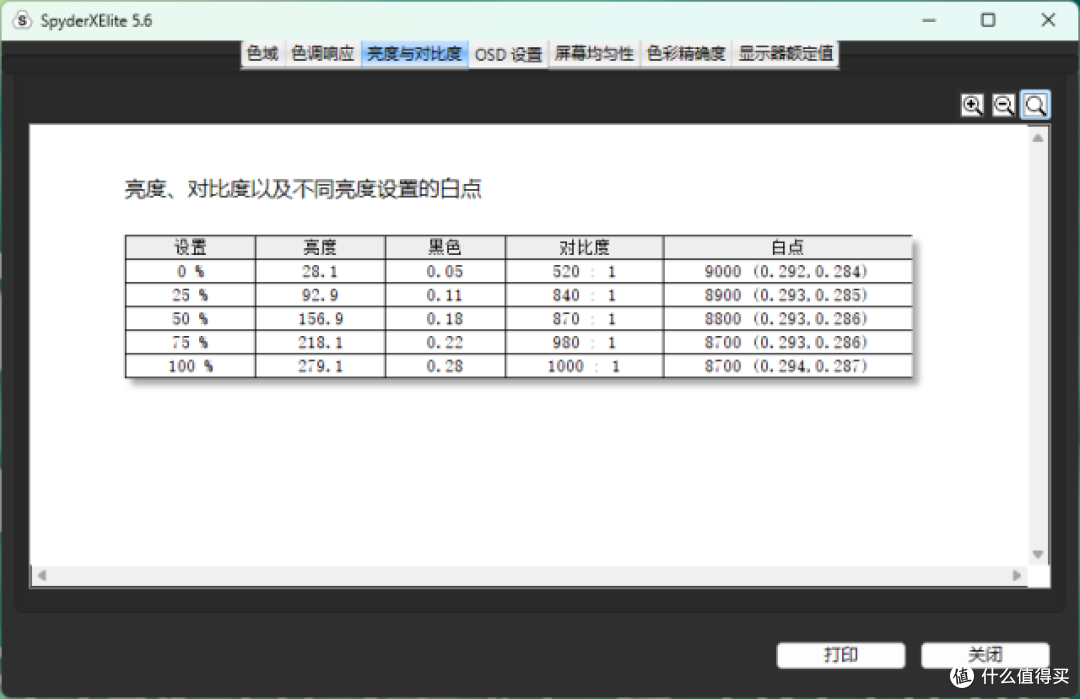Click the 白点 column header
The height and width of the screenshot is (699, 1080).
click(787, 247)
